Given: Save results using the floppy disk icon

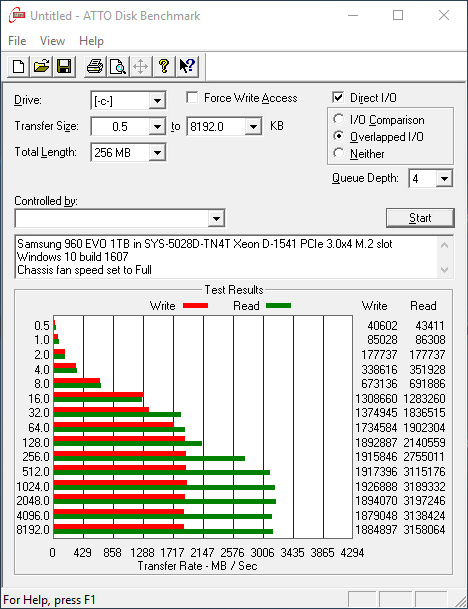Looking at the screenshot, I should (64, 66).
